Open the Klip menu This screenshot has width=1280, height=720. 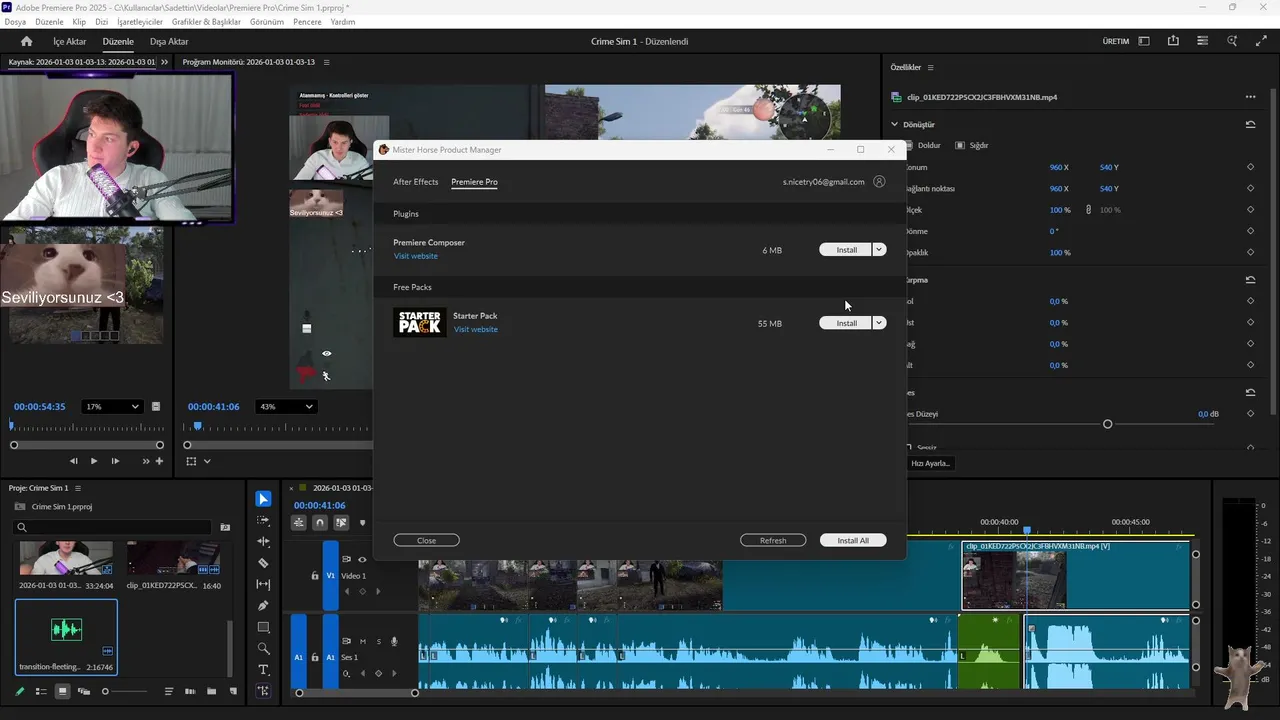point(79,21)
